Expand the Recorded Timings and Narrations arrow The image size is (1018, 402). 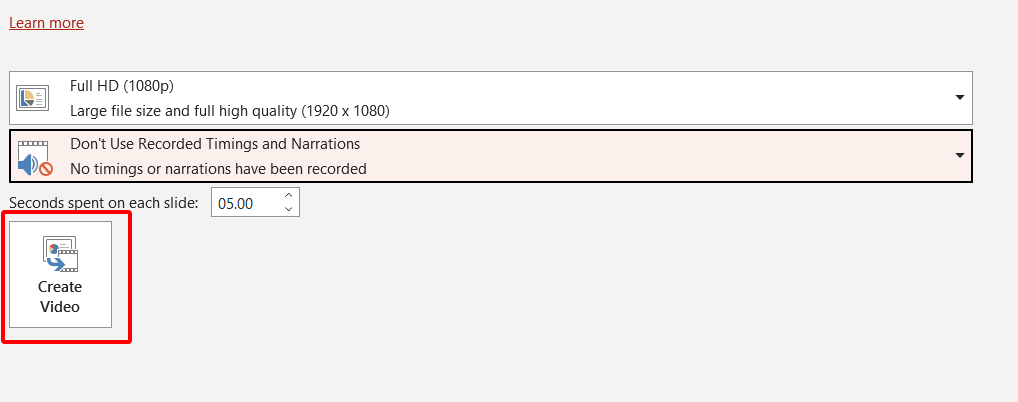click(959, 155)
